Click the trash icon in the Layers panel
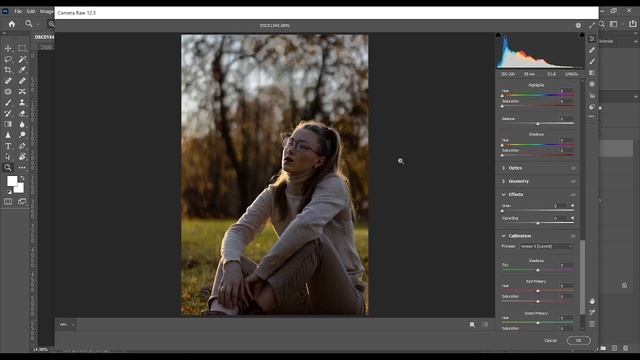Viewport: 640px width, 360px height. tap(626, 348)
